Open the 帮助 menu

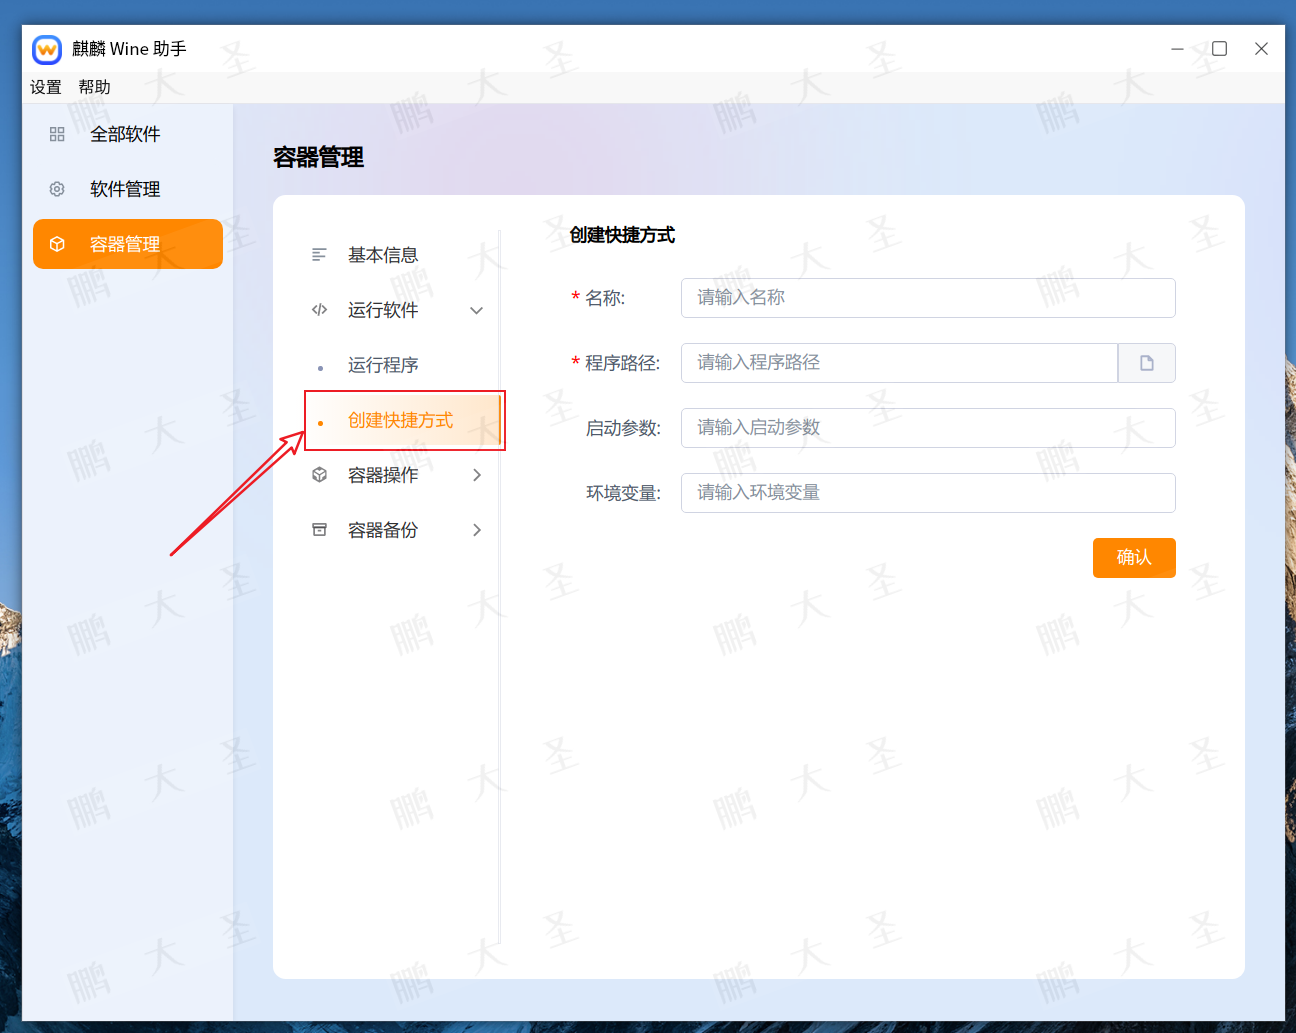(95, 87)
